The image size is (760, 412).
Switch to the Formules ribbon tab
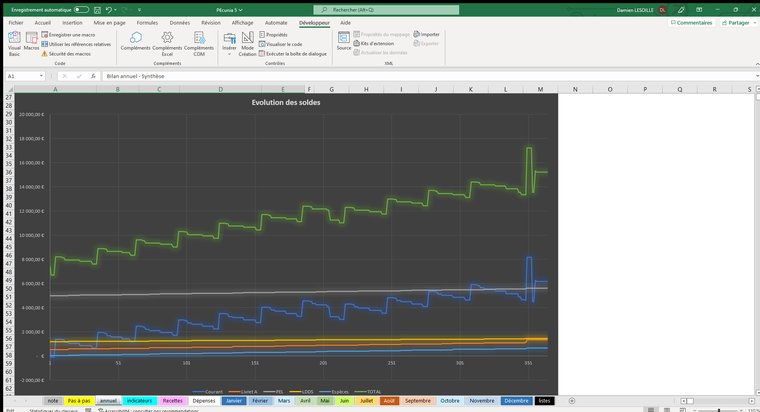click(147, 21)
